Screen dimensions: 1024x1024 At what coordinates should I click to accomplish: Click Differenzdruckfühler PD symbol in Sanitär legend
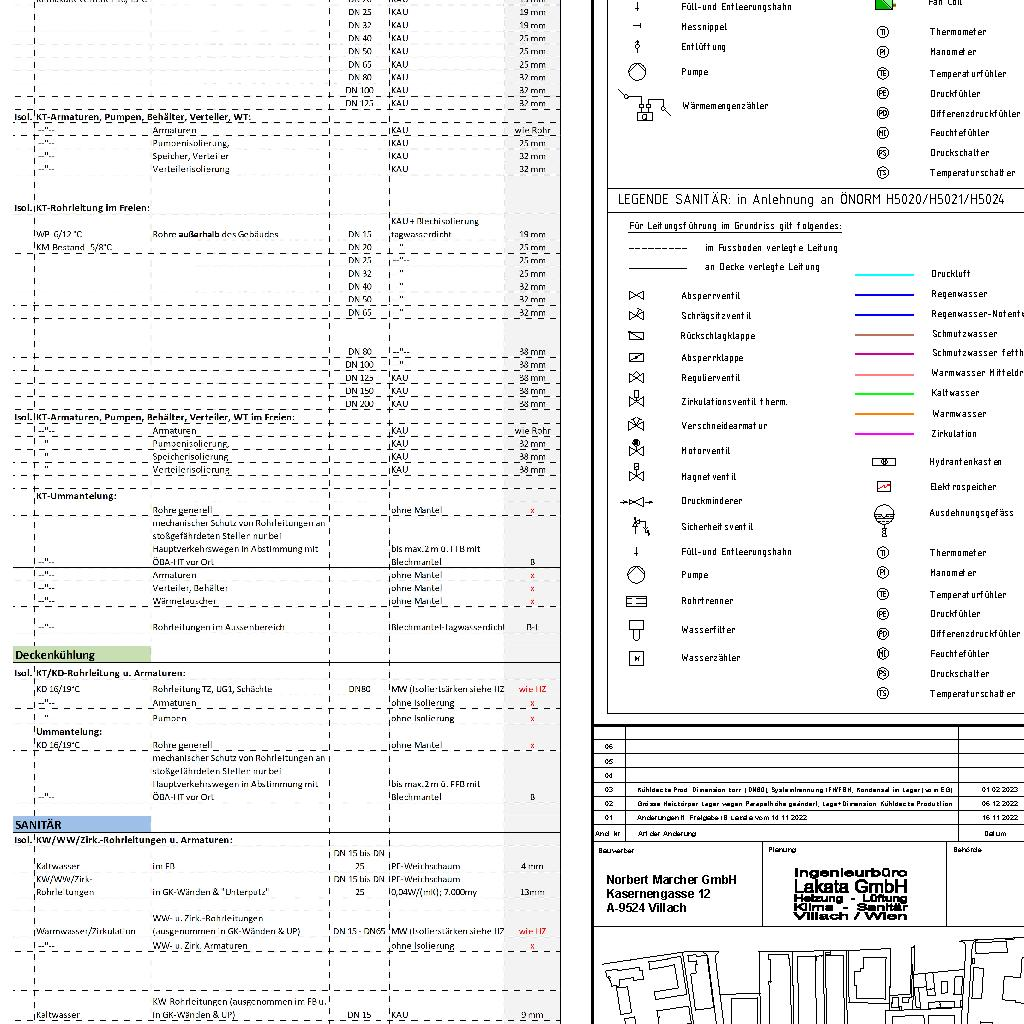882,633
